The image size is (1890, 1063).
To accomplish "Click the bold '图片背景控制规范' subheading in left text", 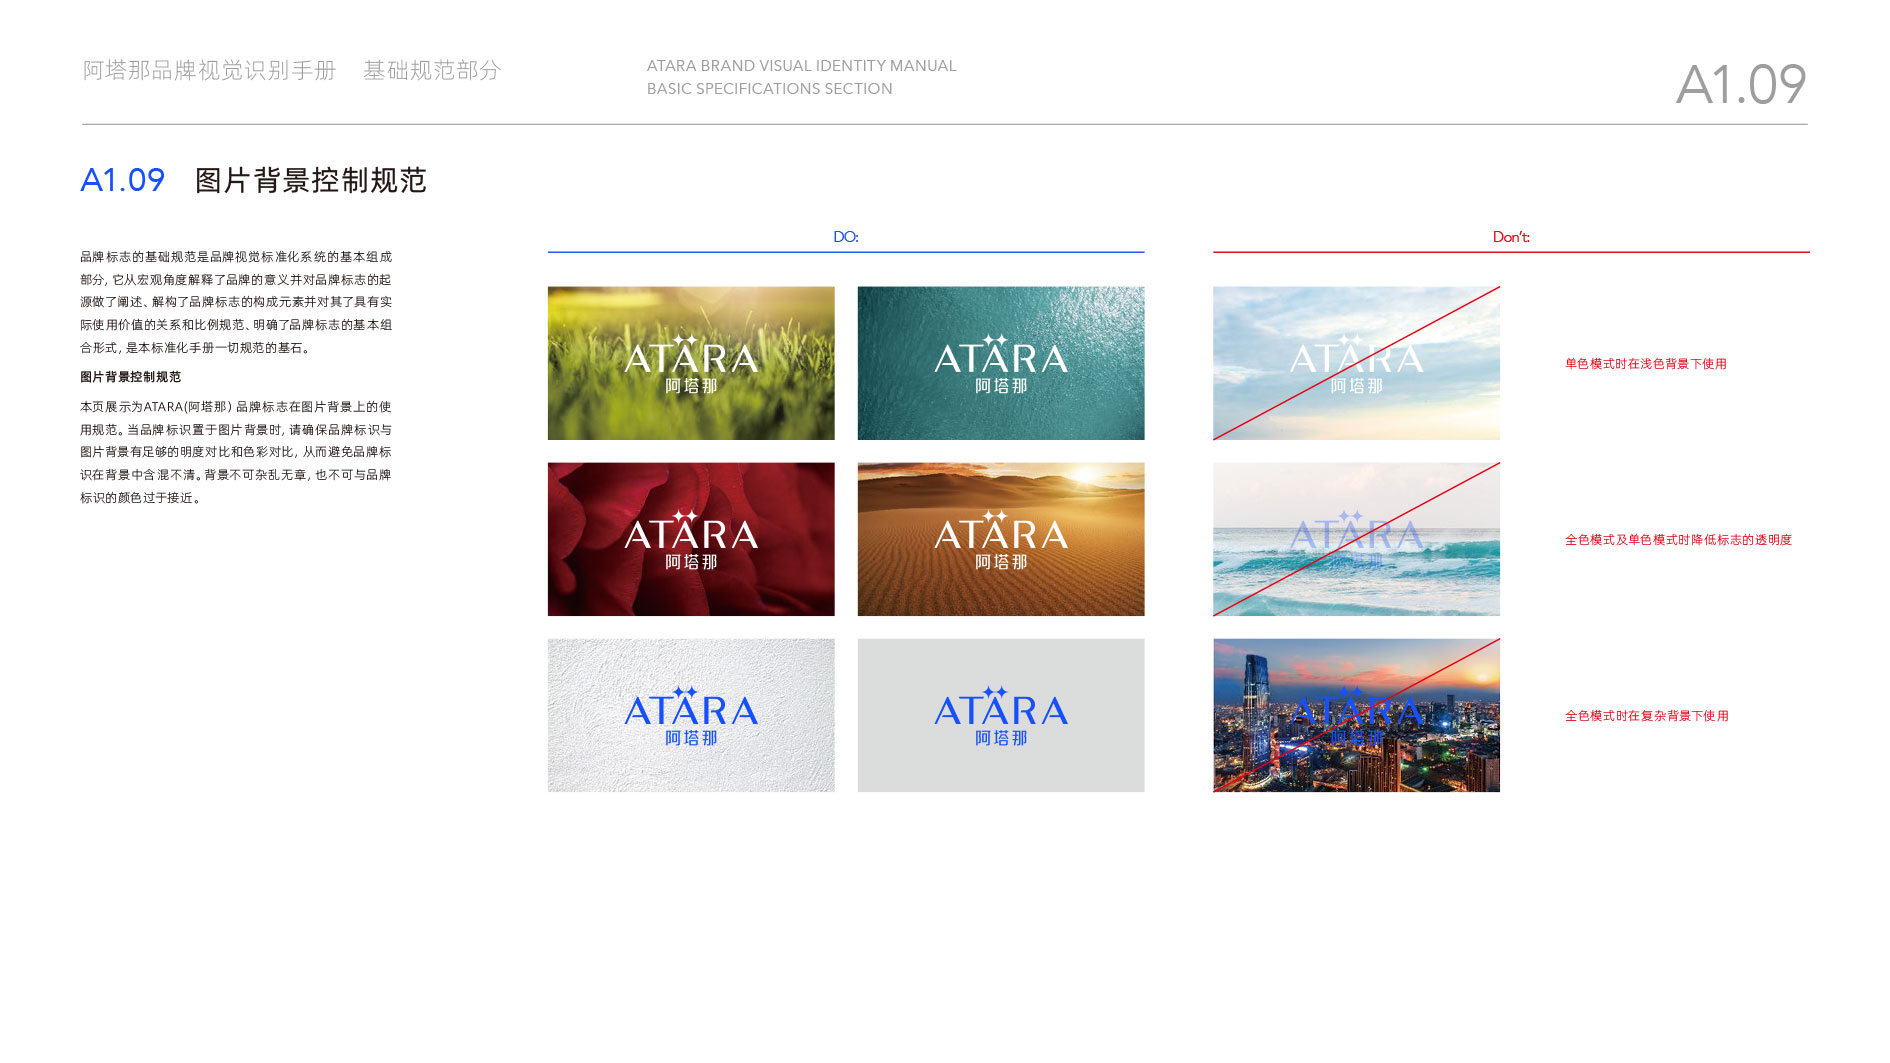I will [131, 377].
